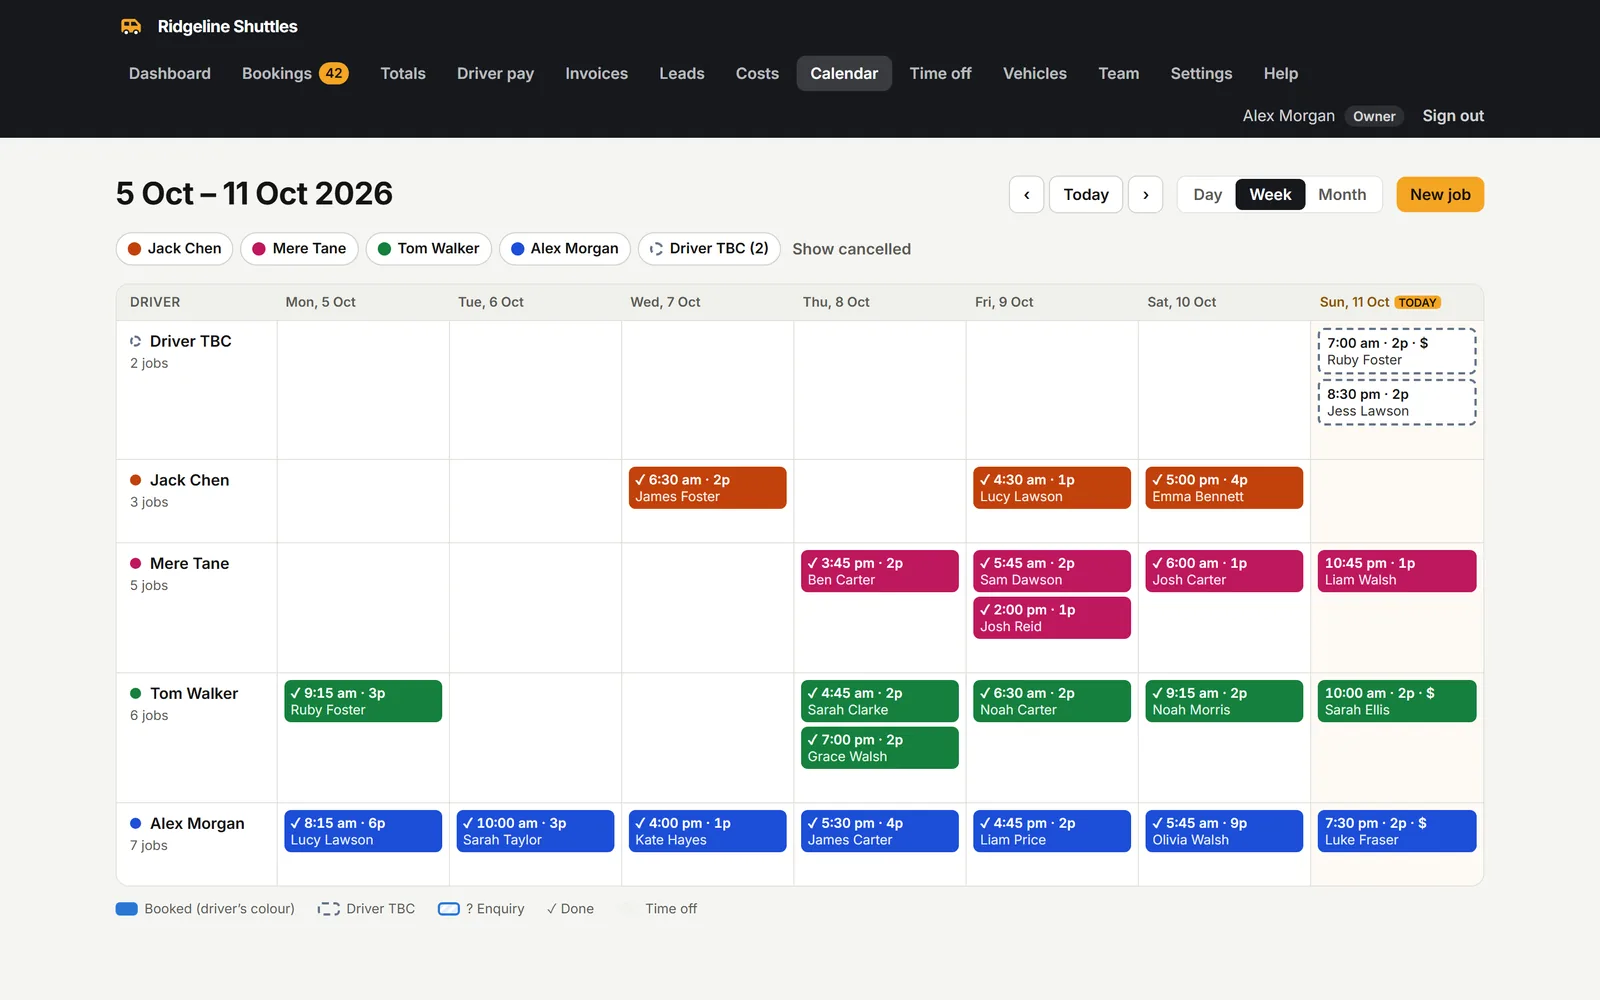Open the Driver pay menu item
This screenshot has width=1600, height=1000.
[x=495, y=73]
